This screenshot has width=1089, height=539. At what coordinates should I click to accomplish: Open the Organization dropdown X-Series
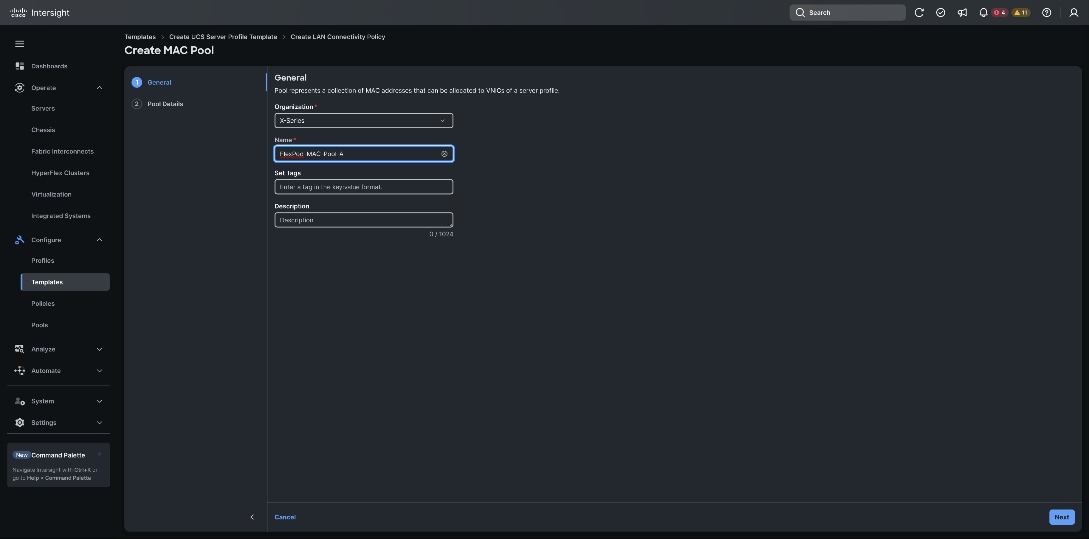click(363, 120)
